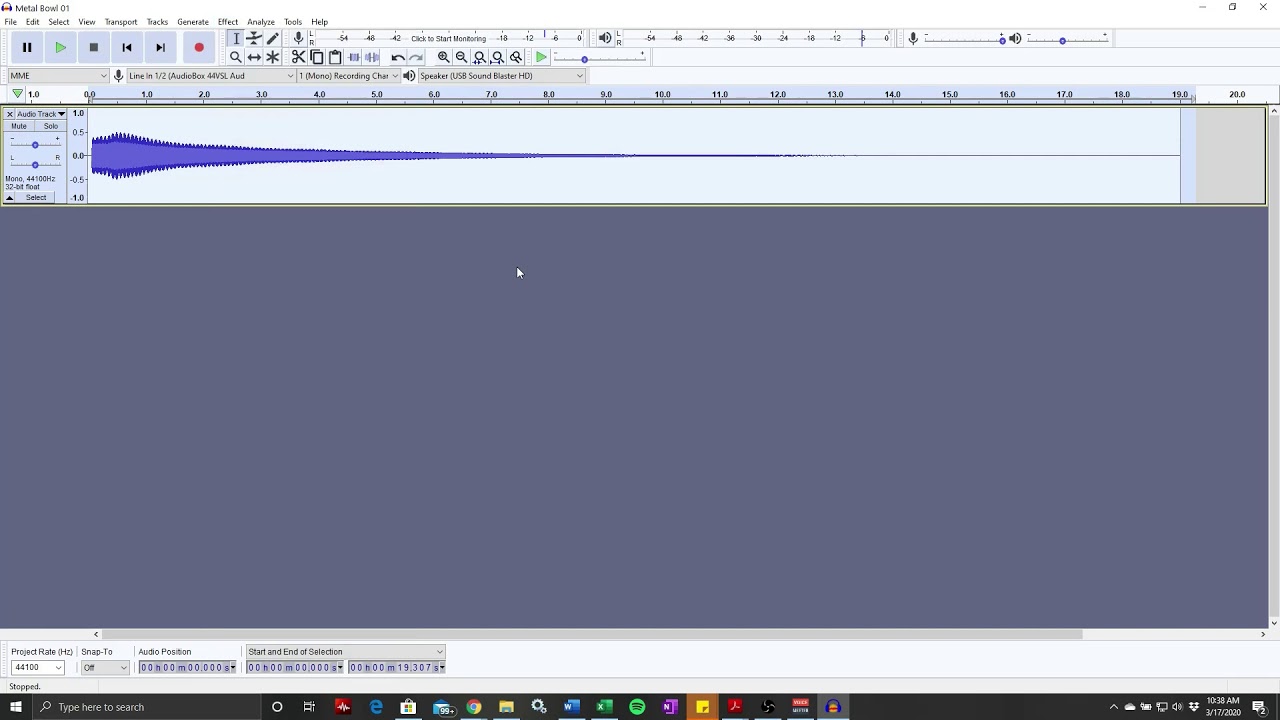This screenshot has width=1280, height=720.
Task: Toggle Solo on the Audio Track
Action: [50, 126]
